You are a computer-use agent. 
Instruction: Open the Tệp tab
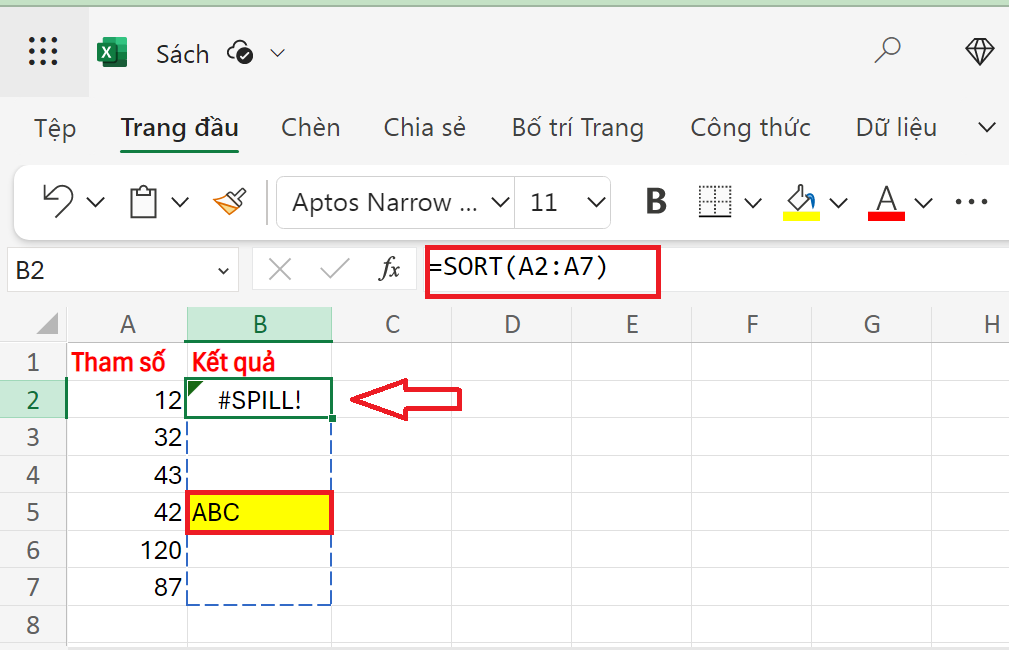coord(55,127)
